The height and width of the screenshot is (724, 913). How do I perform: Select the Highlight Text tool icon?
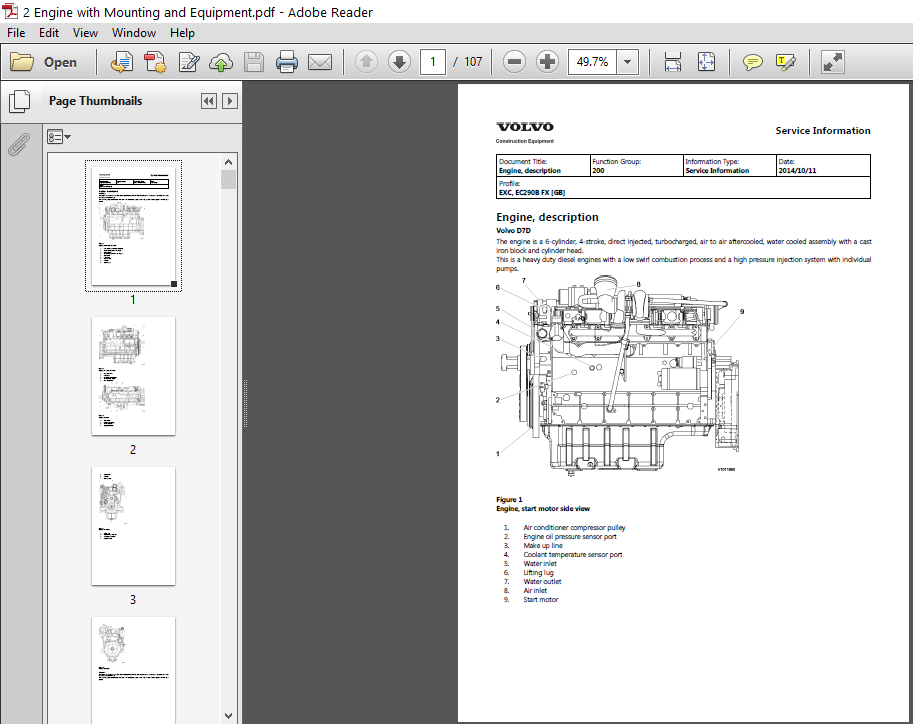click(x=785, y=62)
